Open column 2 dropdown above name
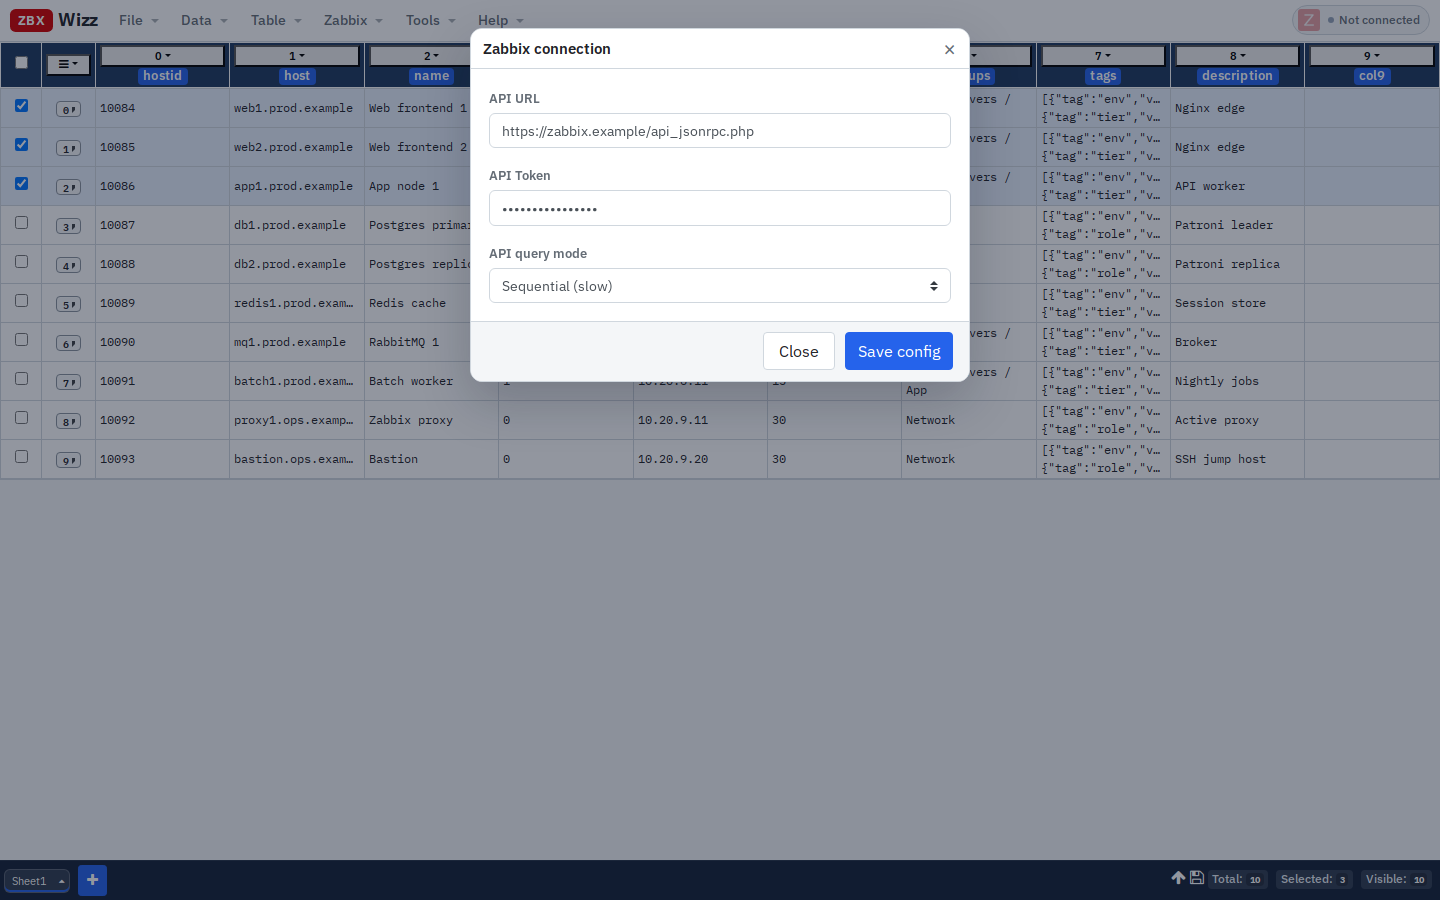 point(431,56)
